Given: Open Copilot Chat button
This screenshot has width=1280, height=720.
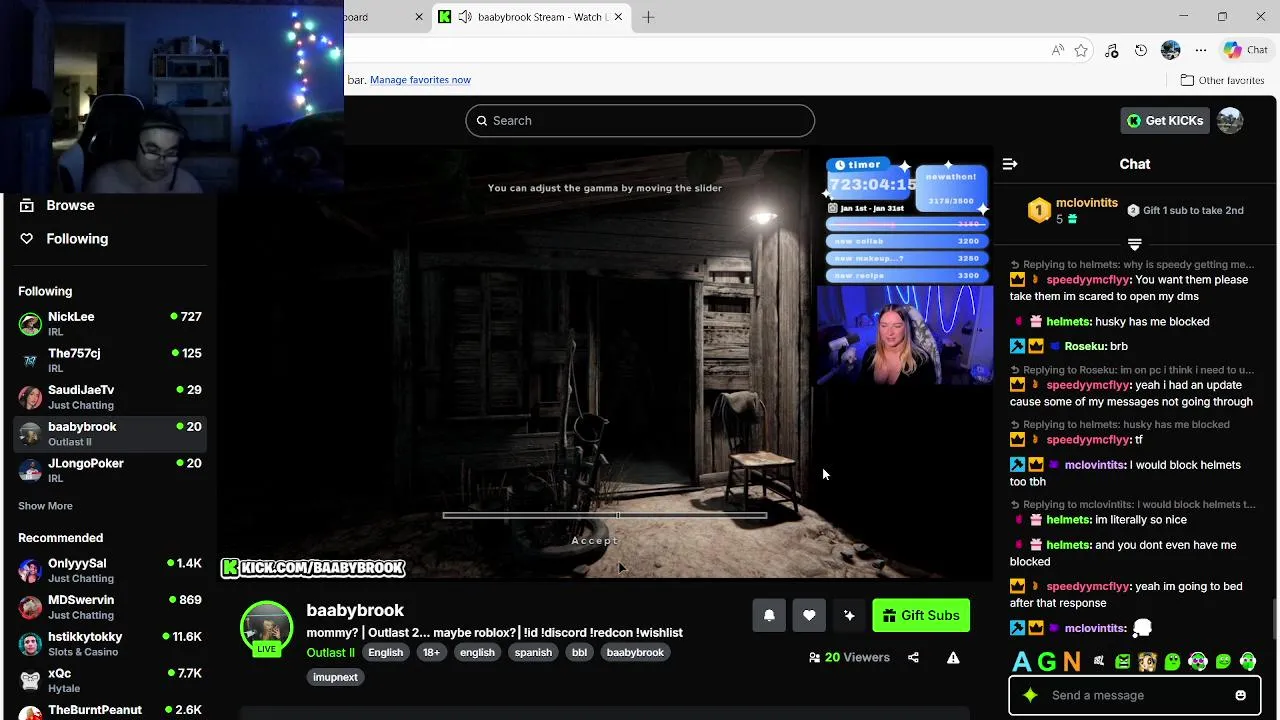Looking at the screenshot, I should click(x=1246, y=50).
